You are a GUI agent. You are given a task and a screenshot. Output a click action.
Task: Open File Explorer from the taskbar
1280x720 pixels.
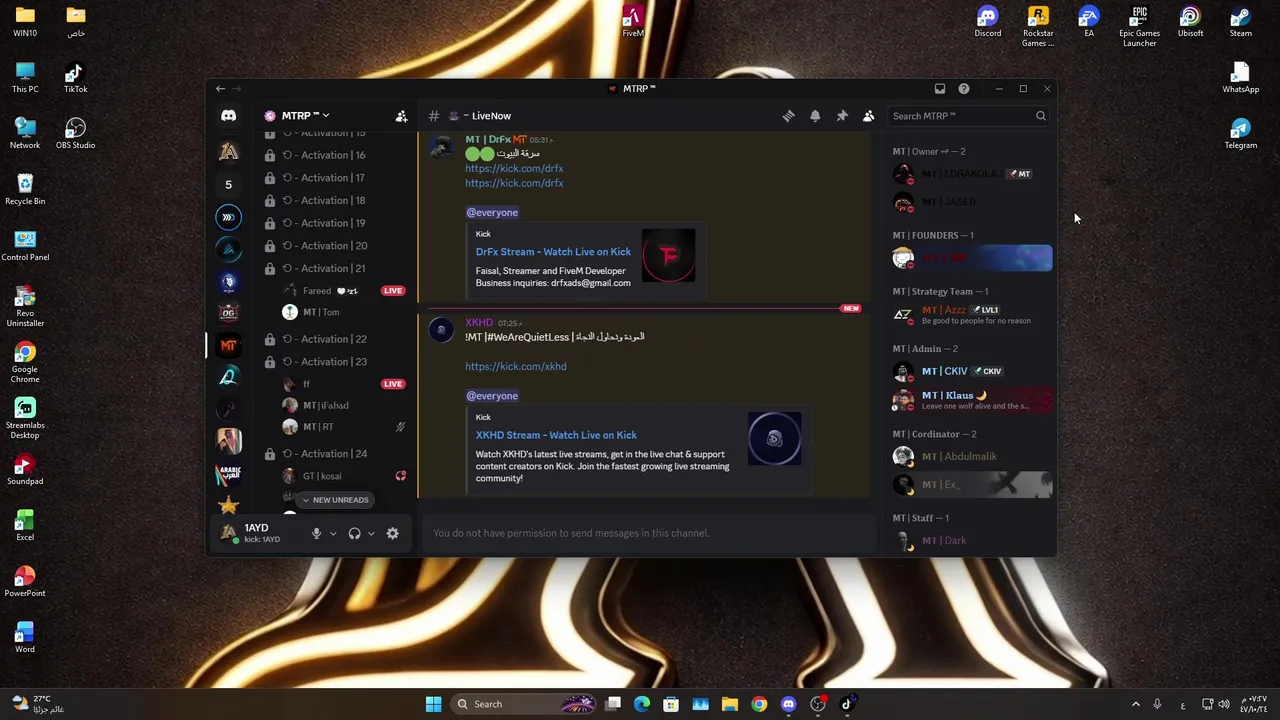pos(730,704)
